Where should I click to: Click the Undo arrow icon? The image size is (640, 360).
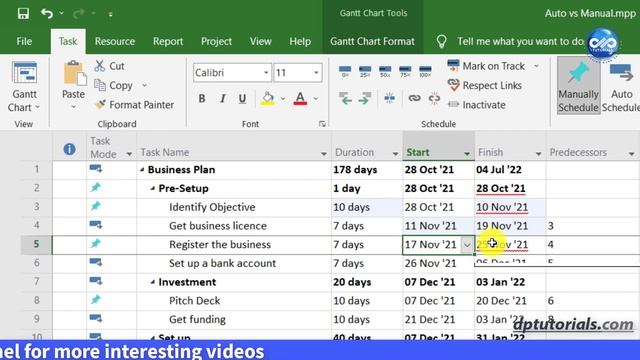click(47, 13)
